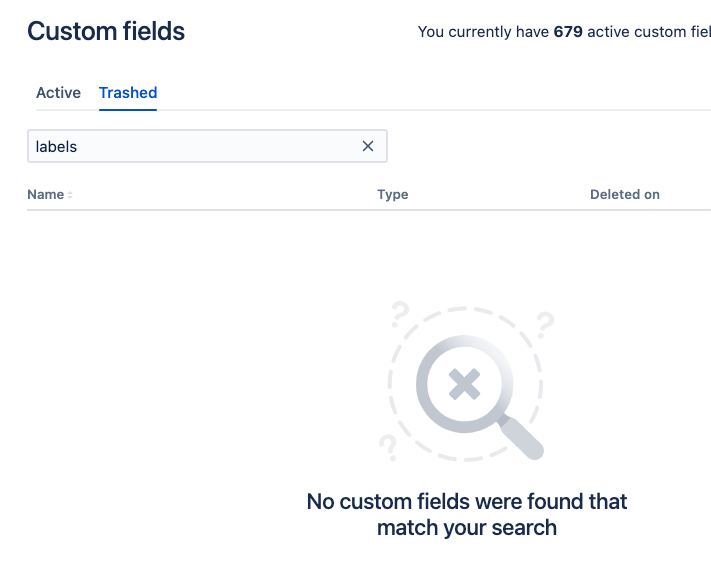Click the Custom fields page heading
The height and width of the screenshot is (574, 711).
coord(106,31)
